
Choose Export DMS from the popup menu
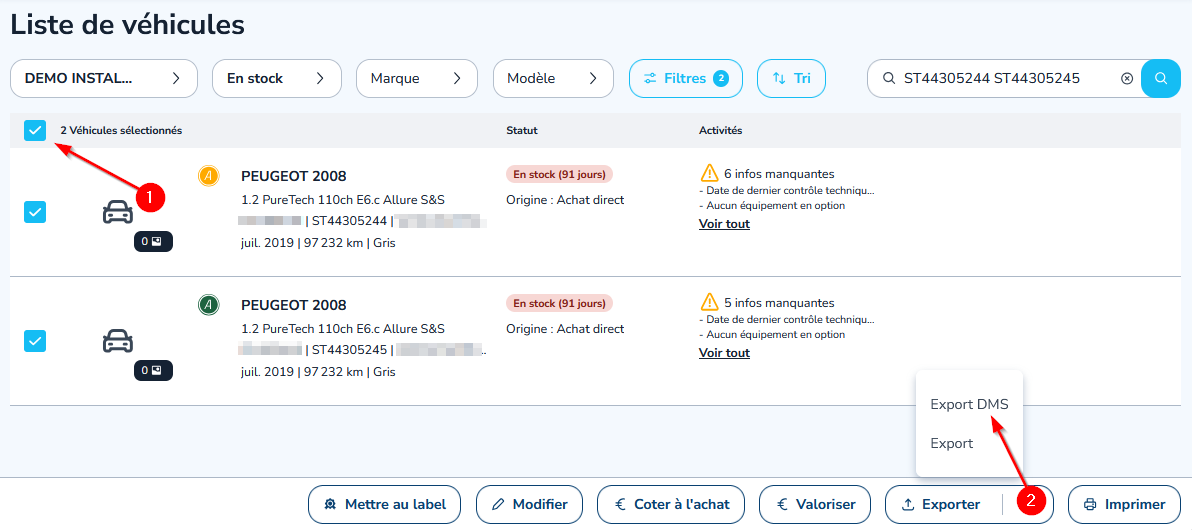pos(969,405)
